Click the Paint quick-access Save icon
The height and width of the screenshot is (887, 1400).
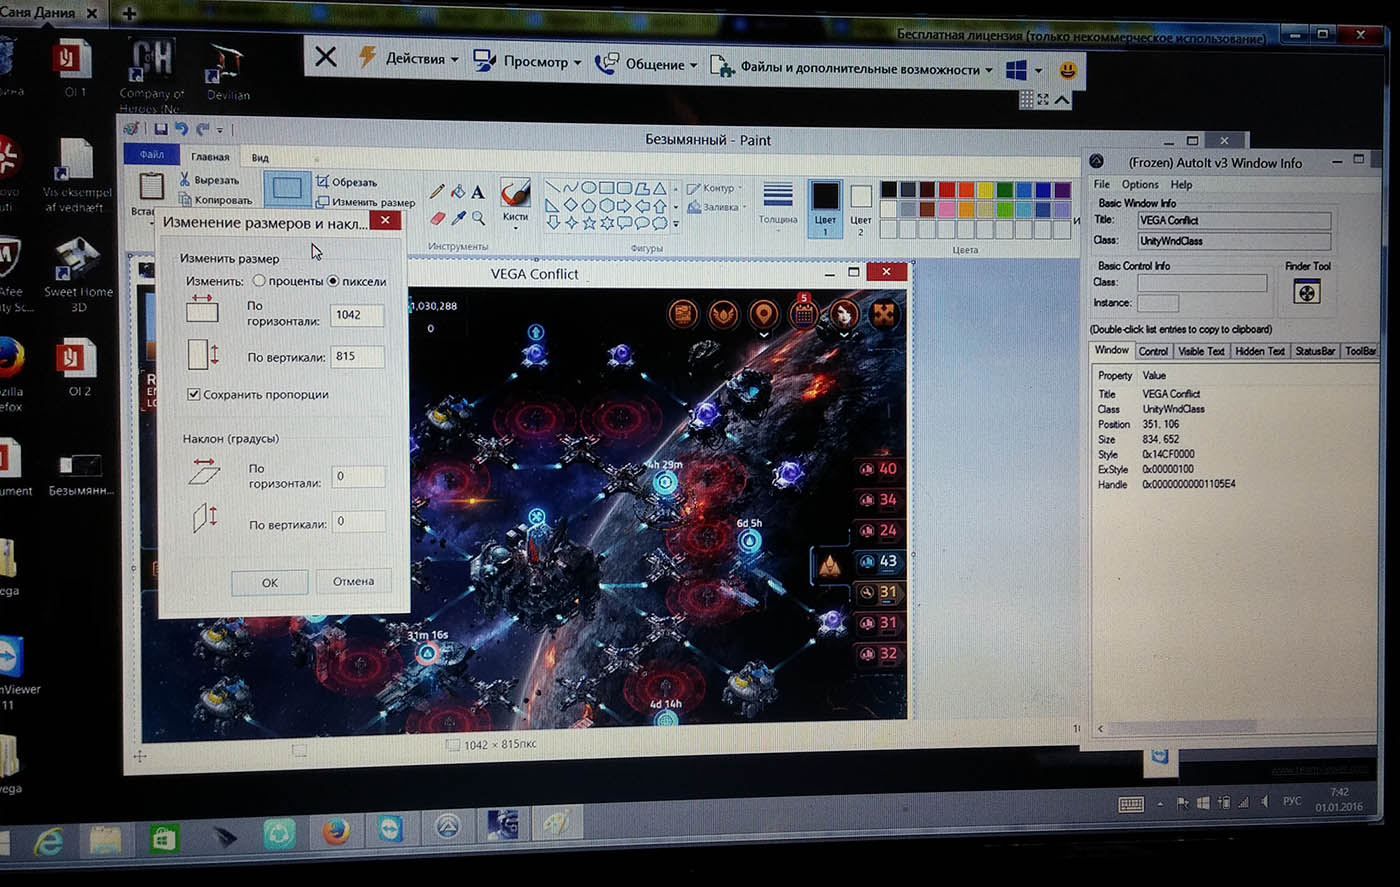point(160,129)
